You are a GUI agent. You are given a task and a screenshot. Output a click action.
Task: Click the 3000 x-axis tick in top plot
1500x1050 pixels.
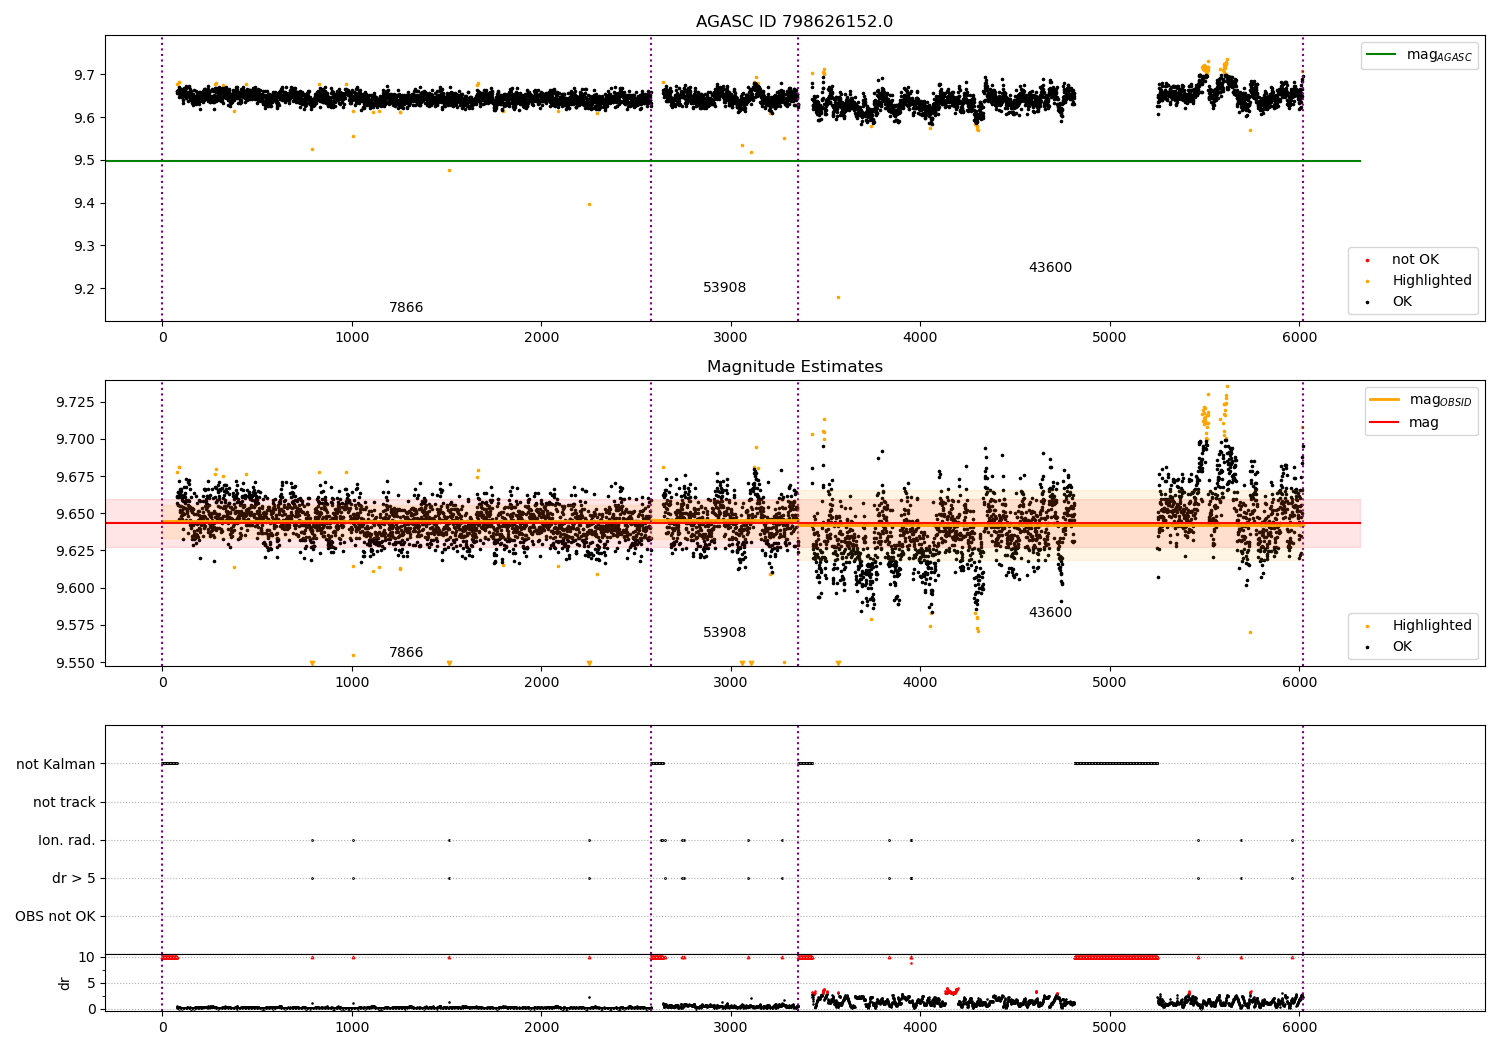(730, 338)
